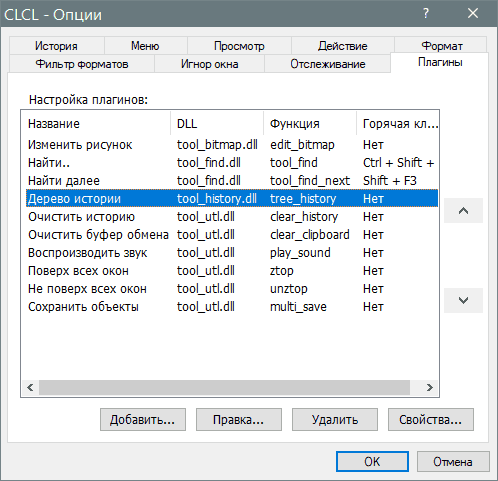Click the Добавить... button

pos(143,420)
